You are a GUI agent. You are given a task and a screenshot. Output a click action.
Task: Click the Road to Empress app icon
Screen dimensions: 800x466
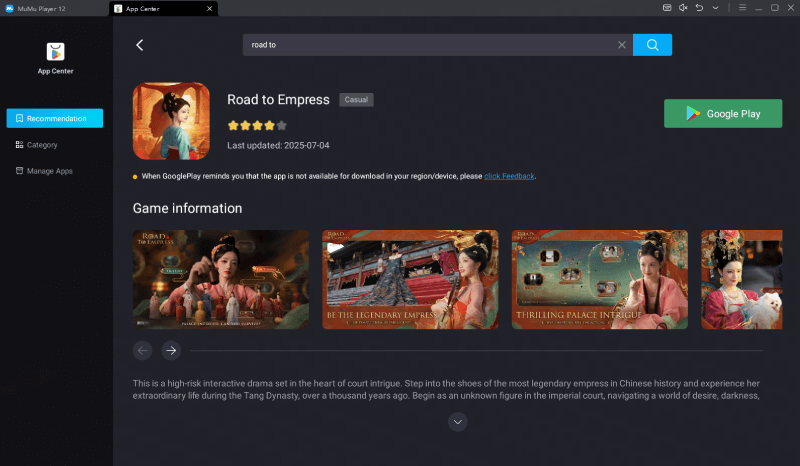[x=171, y=121]
